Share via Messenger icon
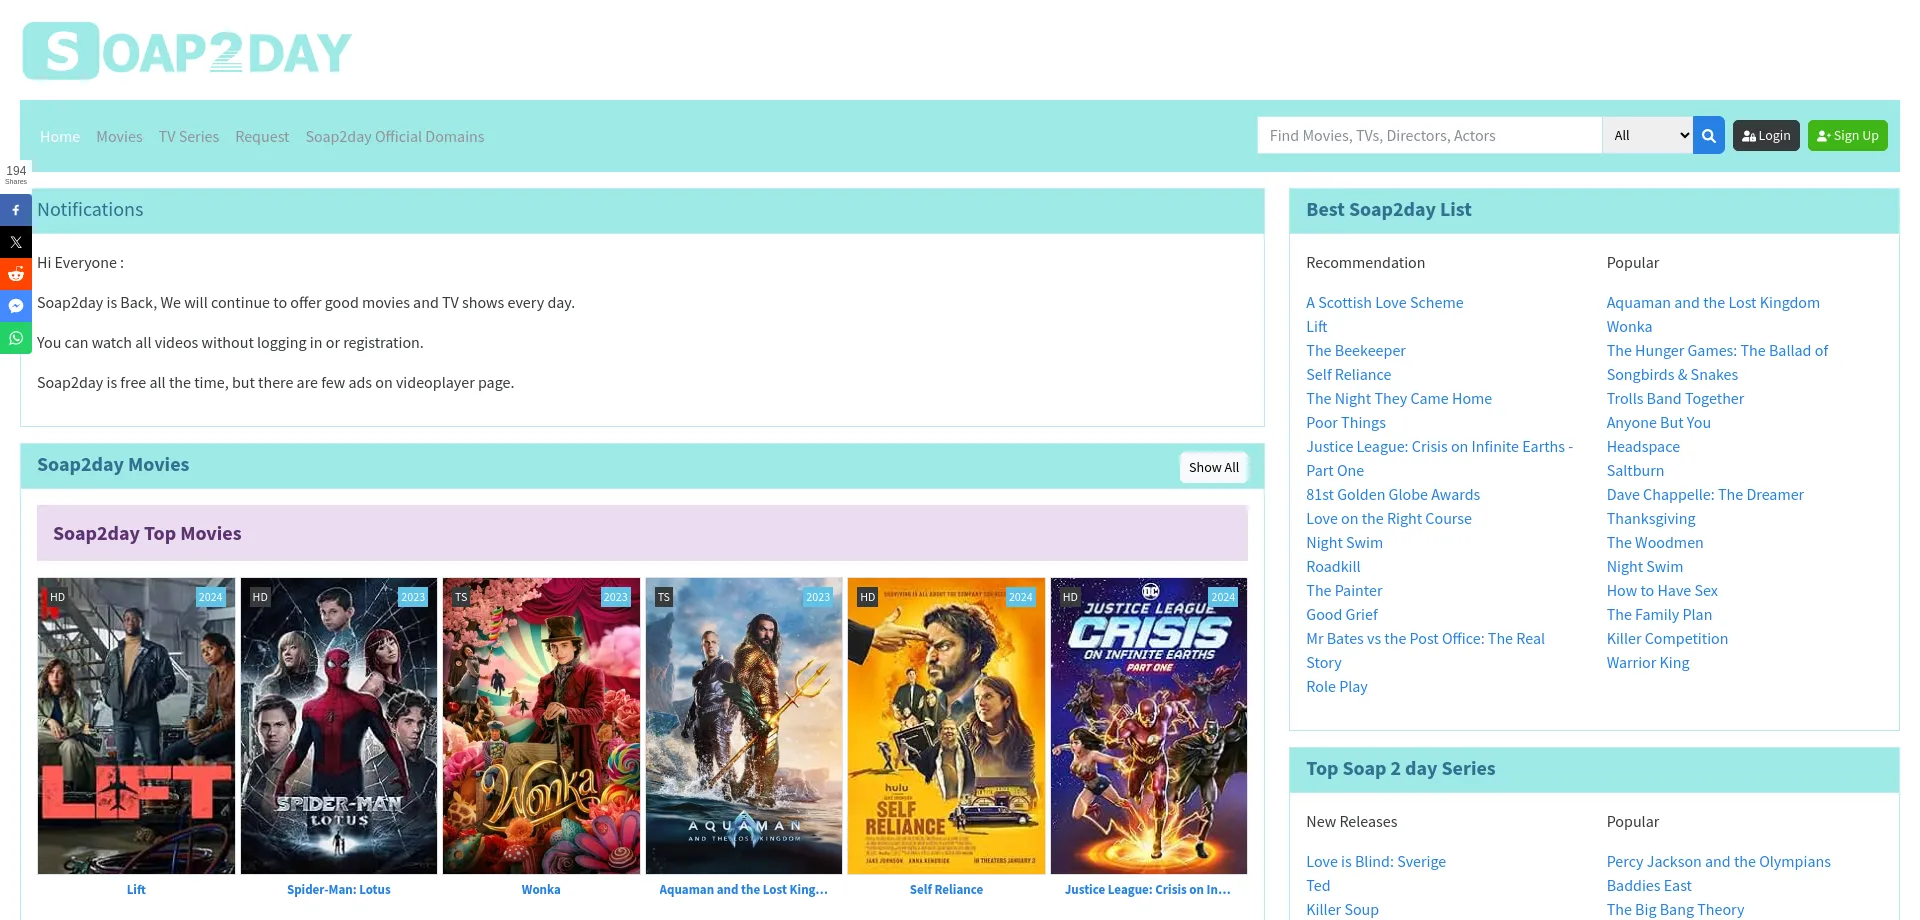This screenshot has width=1920, height=920. [16, 306]
